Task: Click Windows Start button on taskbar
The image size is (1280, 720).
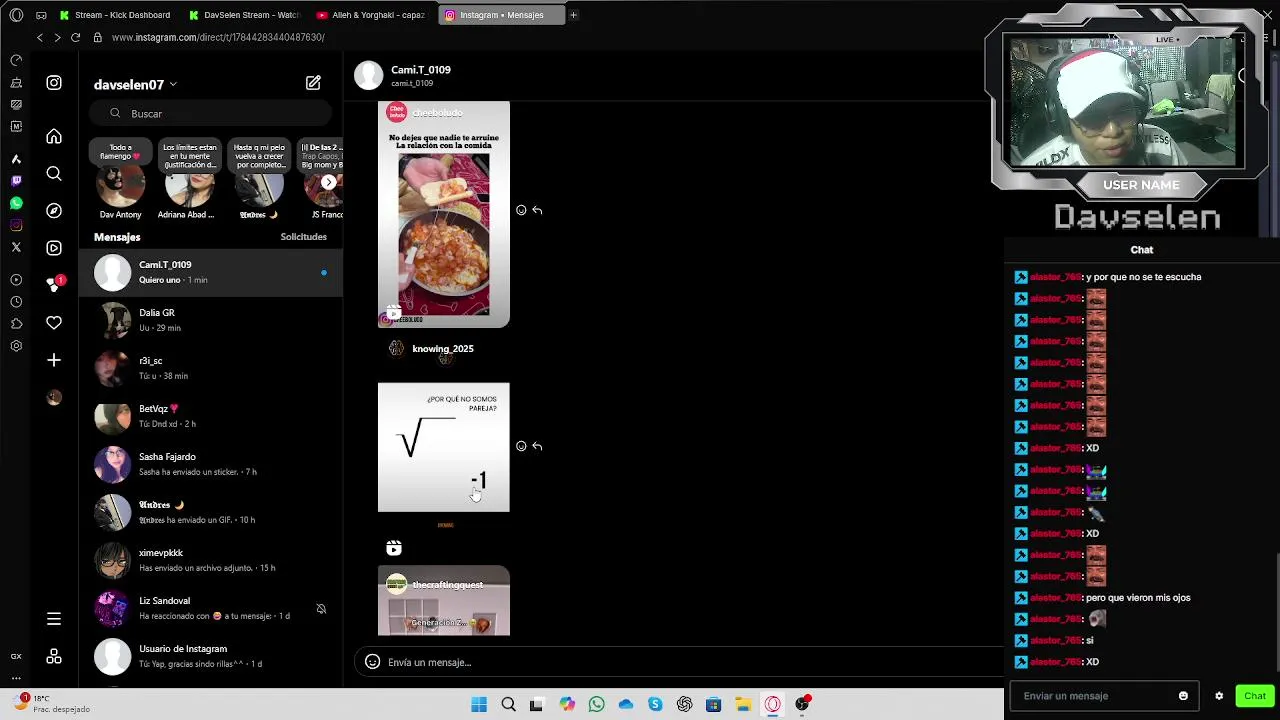Action: 479,705
